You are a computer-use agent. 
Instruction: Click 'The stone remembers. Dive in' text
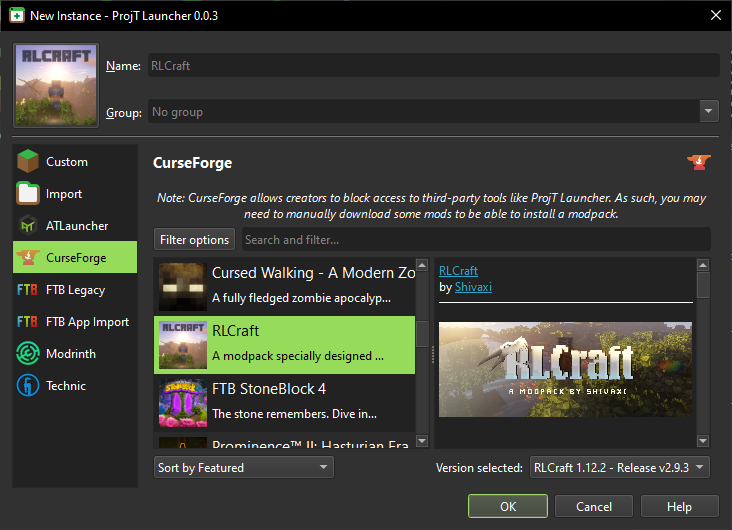click(x=294, y=414)
